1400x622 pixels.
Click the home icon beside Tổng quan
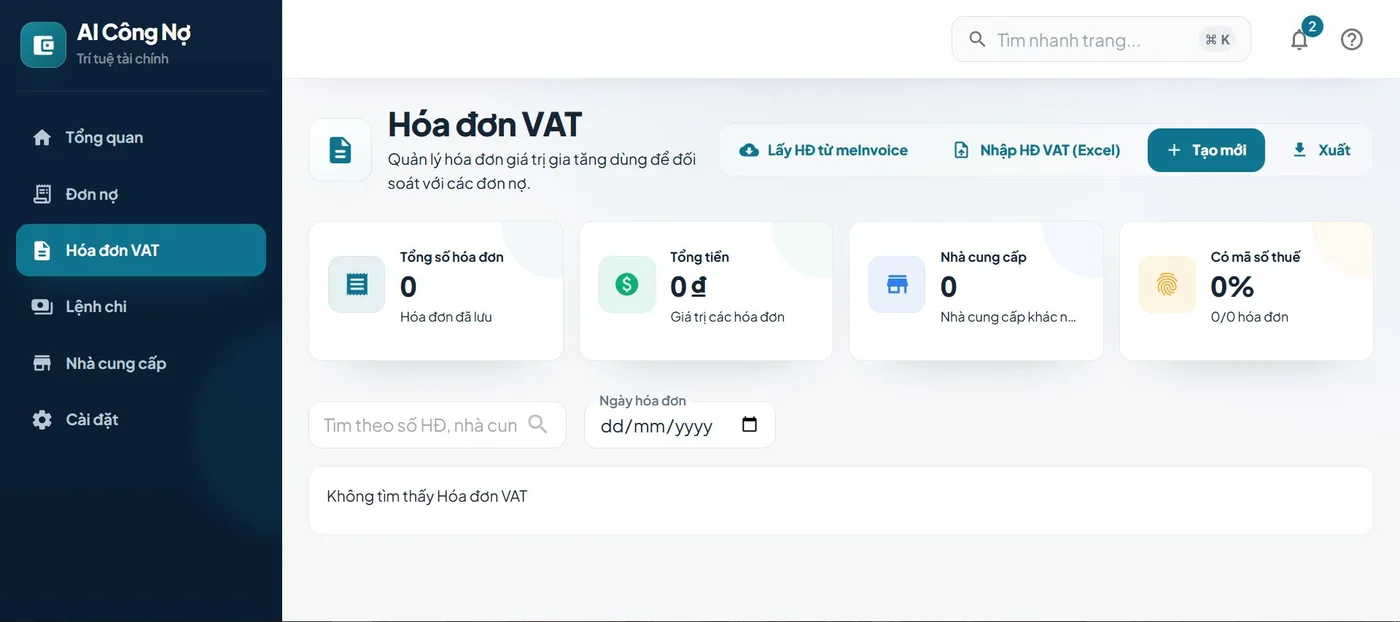tap(42, 138)
